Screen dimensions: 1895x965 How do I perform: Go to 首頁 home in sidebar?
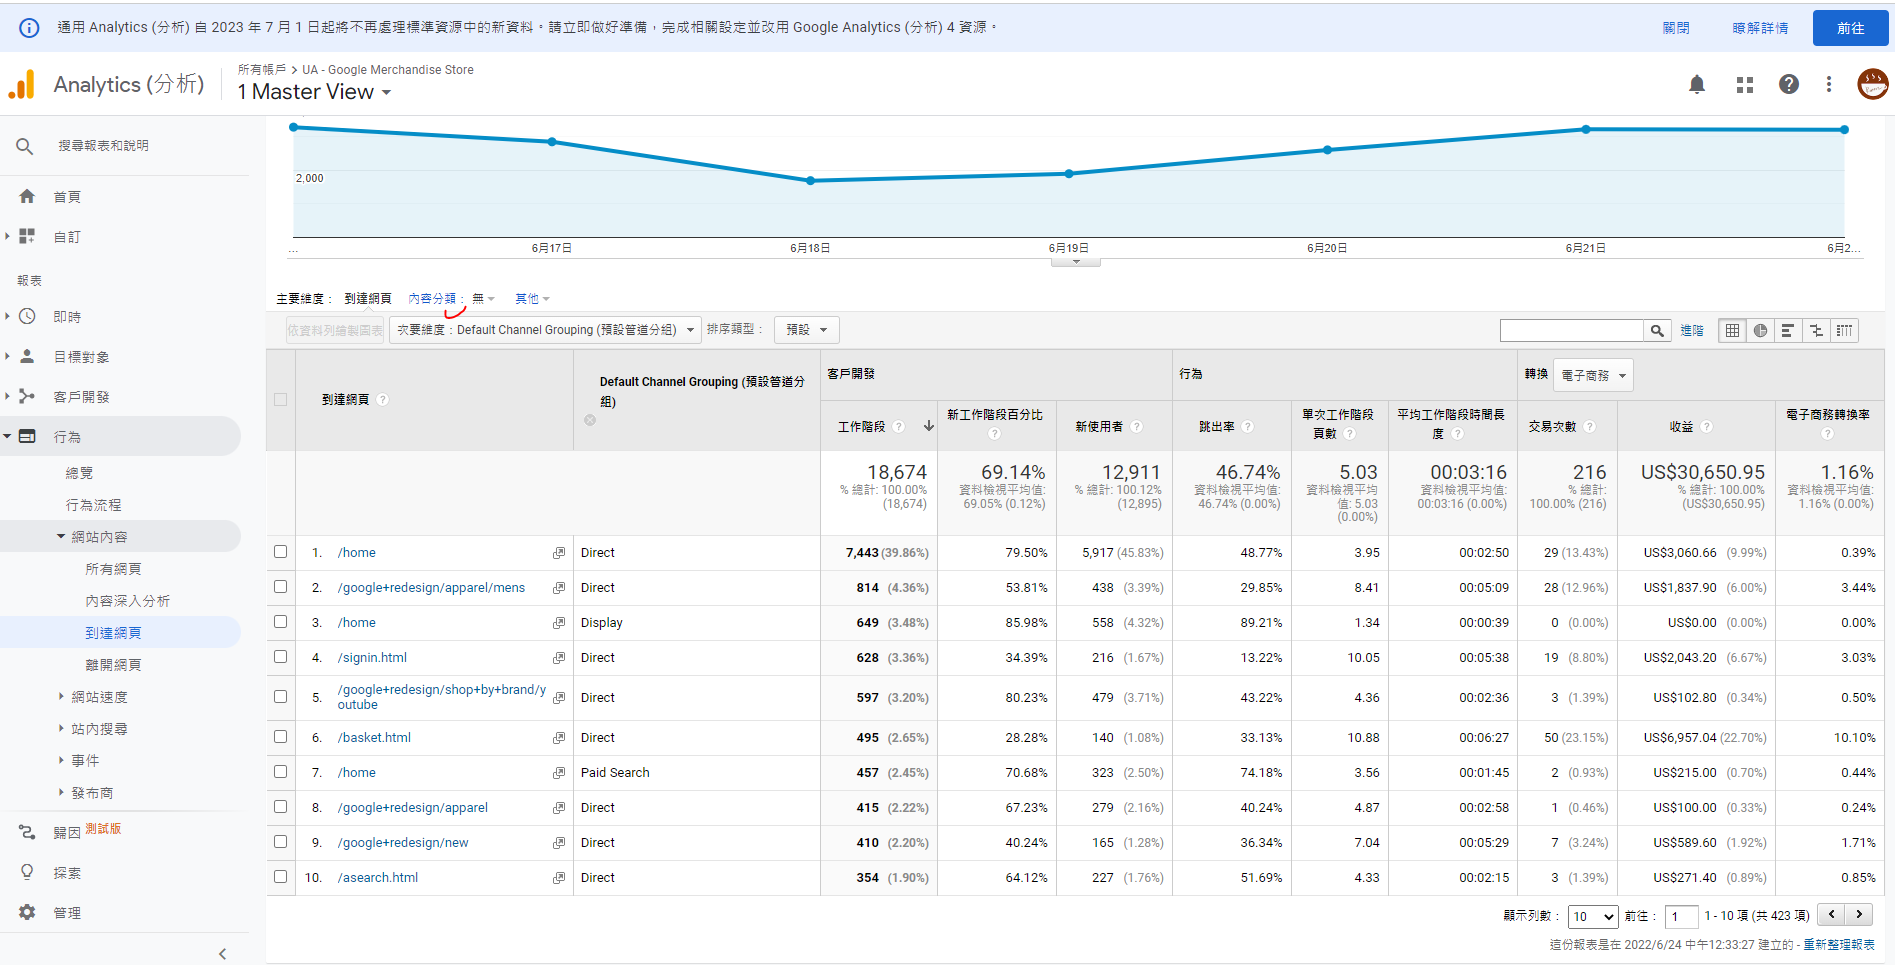click(x=67, y=197)
